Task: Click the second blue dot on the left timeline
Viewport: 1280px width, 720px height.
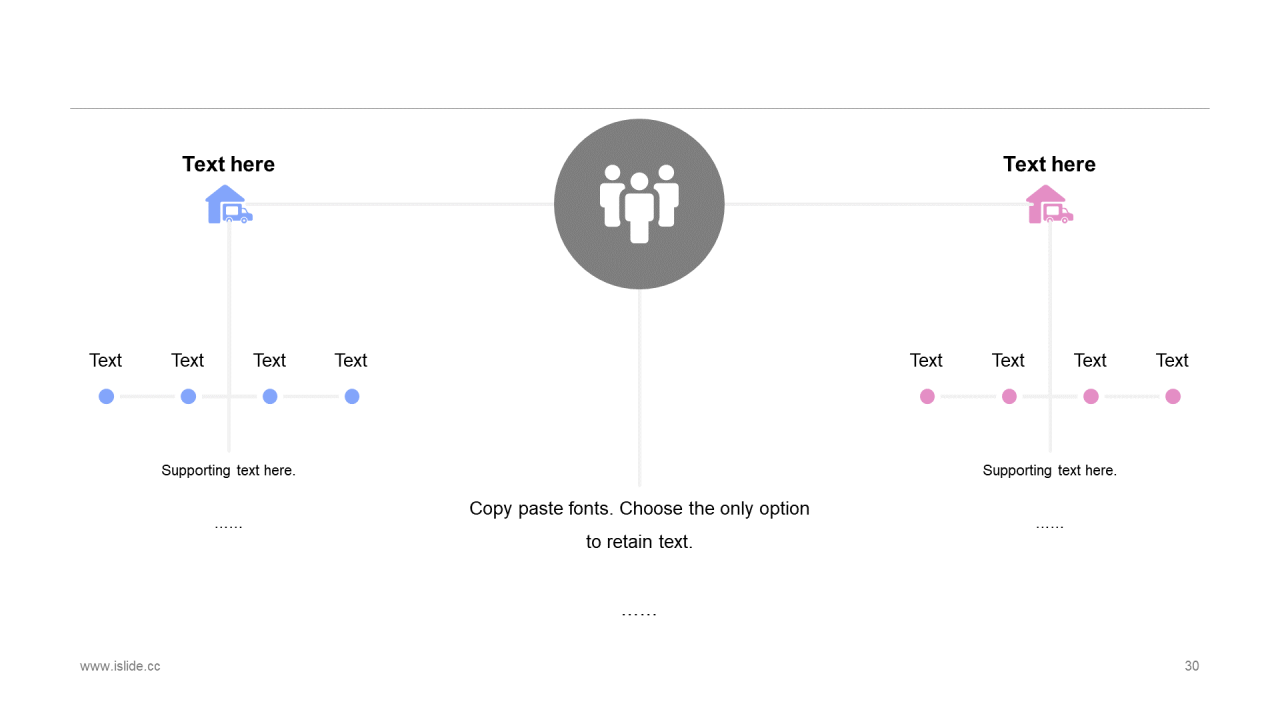Action: 188,396
